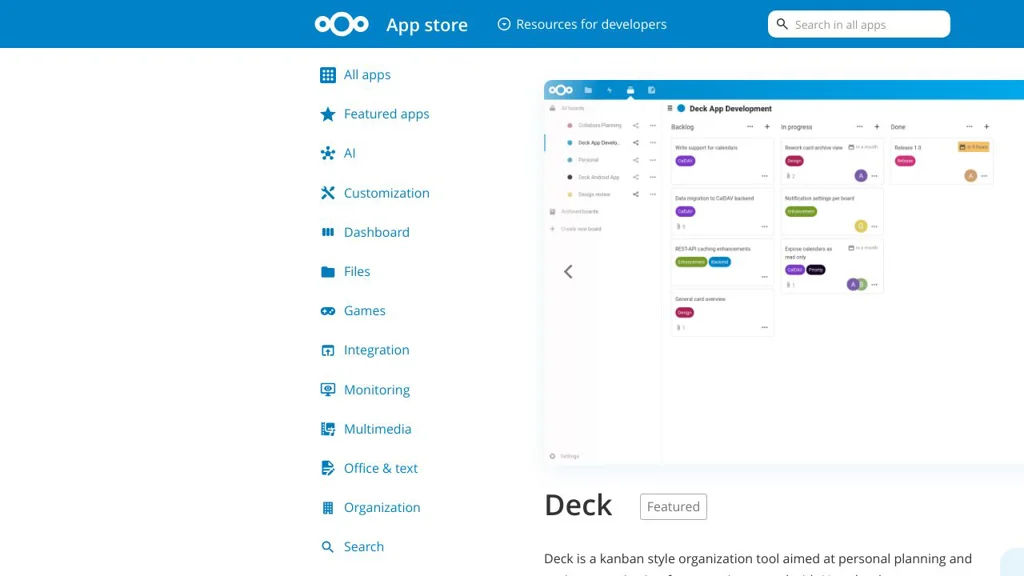Click the Organization building icon
The height and width of the screenshot is (576, 1024).
point(328,507)
